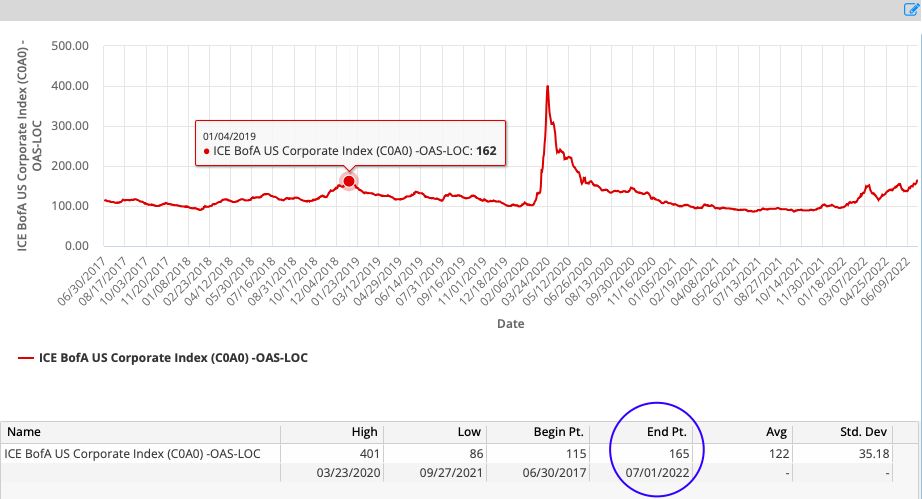This screenshot has height=499, width=922.
Task: Click the 09/16/2019 x-axis date label
Action: [x=442, y=280]
